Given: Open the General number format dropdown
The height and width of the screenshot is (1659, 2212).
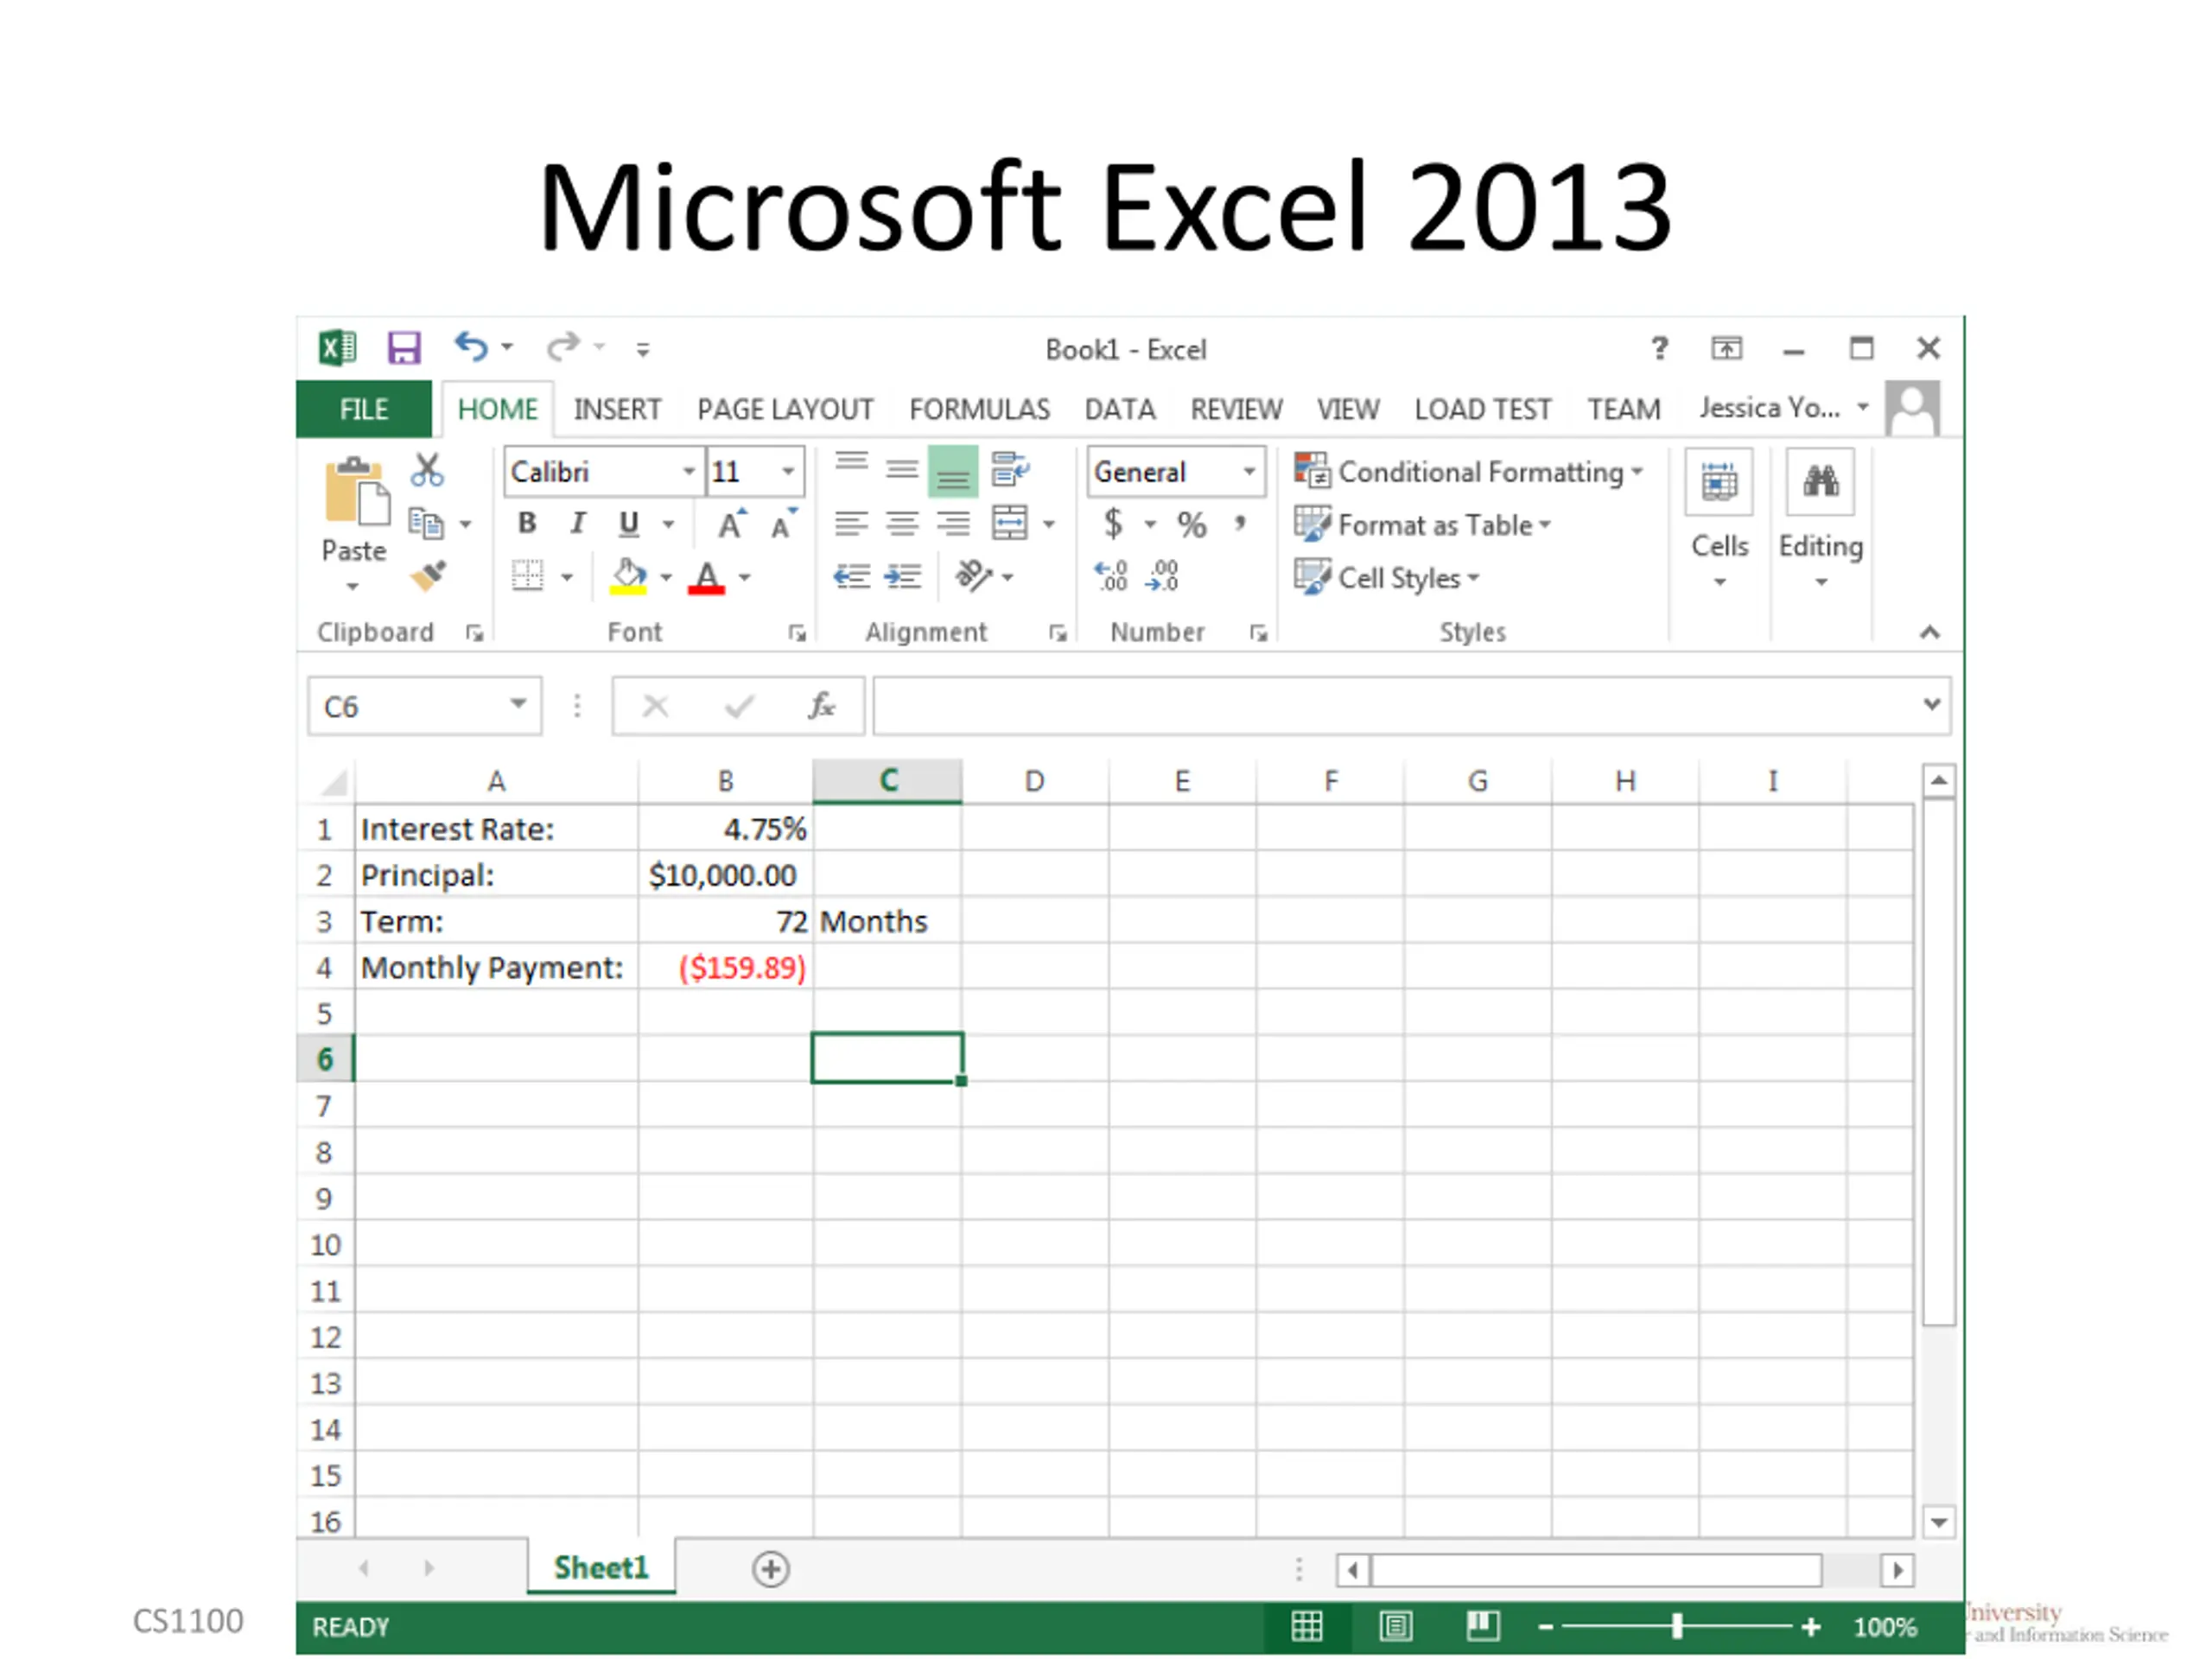Looking at the screenshot, I should pyautogui.click(x=1249, y=471).
